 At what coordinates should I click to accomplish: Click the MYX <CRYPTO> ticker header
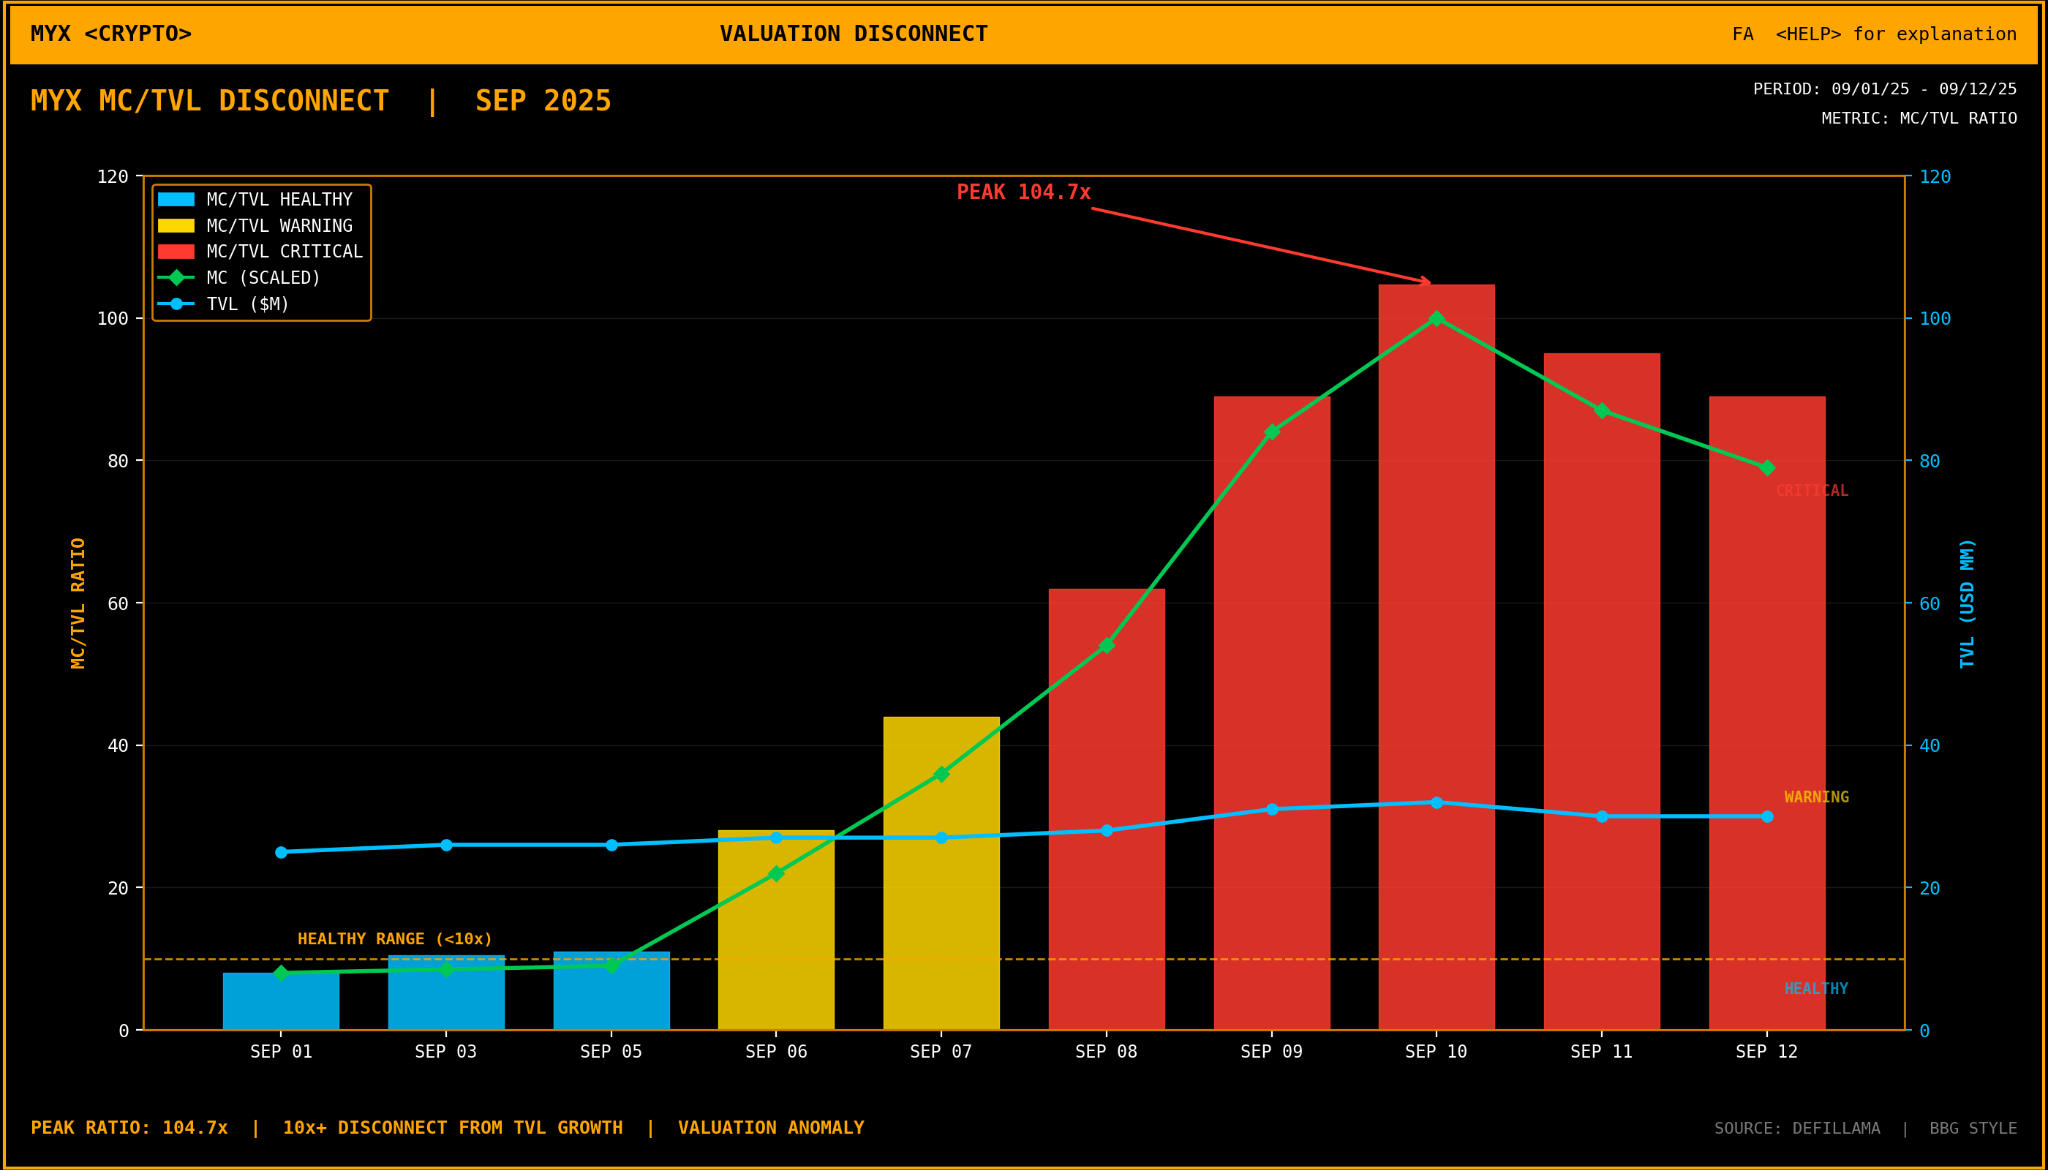click(111, 35)
